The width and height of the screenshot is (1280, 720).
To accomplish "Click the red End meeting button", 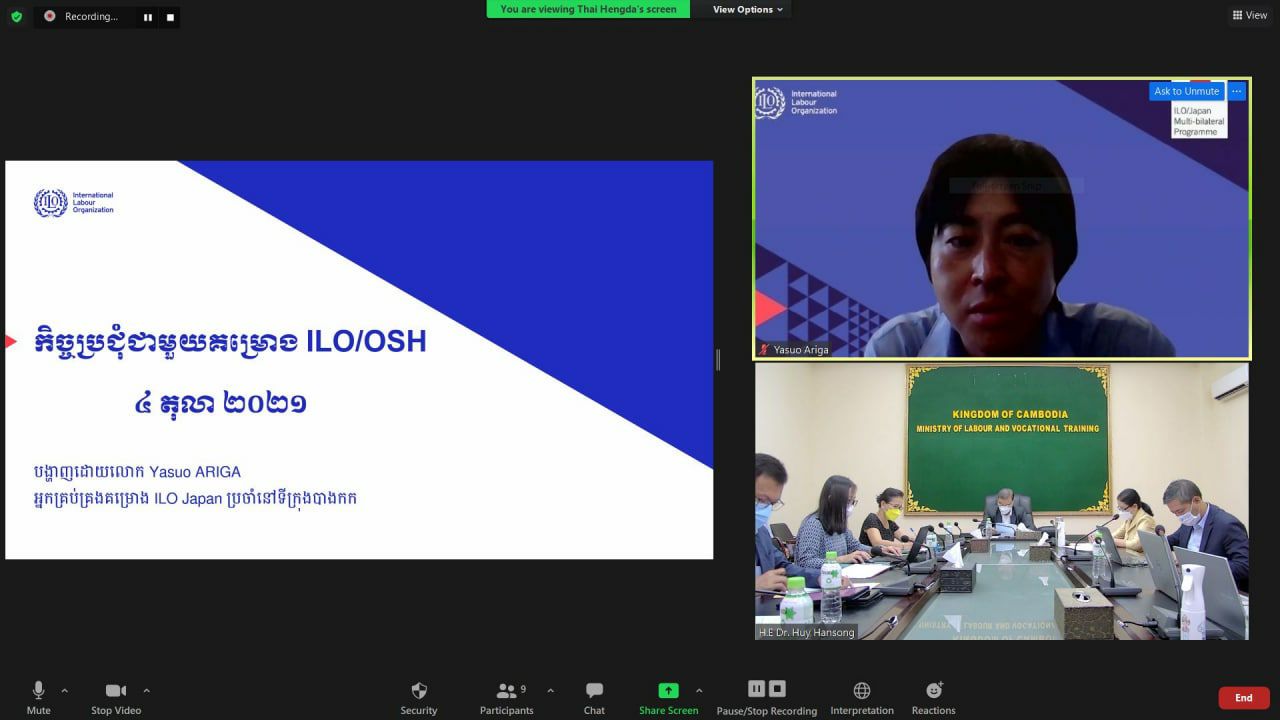I will (x=1244, y=698).
